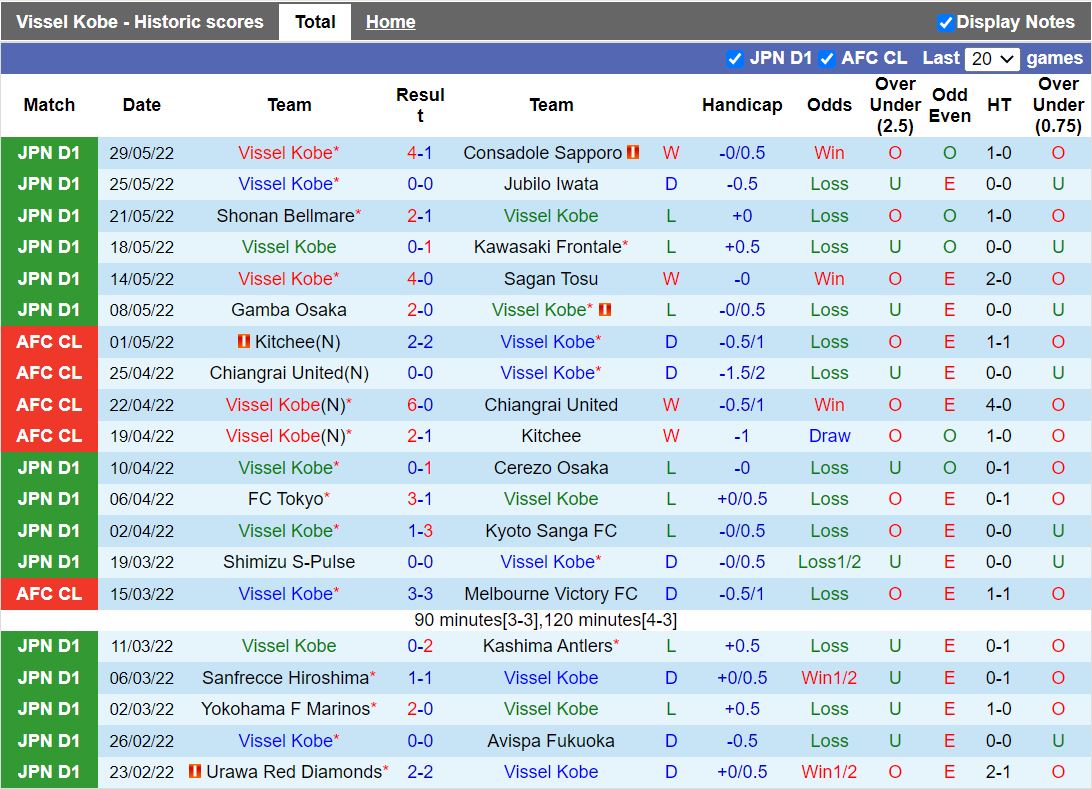Viewport: 1092px width, 789px height.
Task: Click Vissel Kobe - Historic scores title
Action: coord(140,22)
